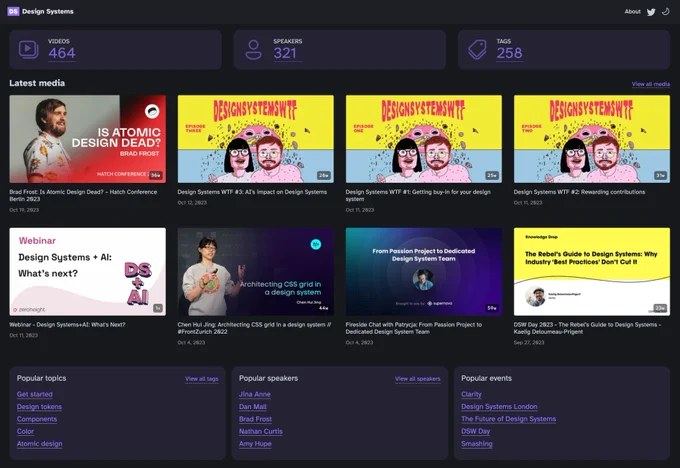Open the Design tokens topic

tap(39, 407)
